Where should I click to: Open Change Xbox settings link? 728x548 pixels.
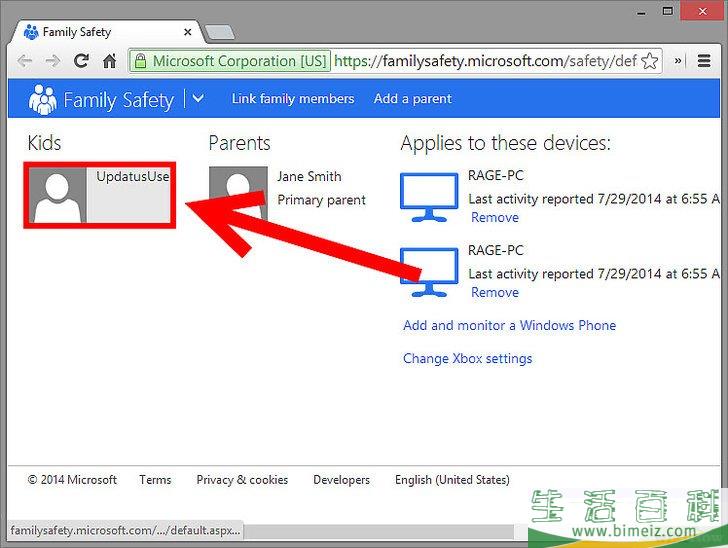468,359
